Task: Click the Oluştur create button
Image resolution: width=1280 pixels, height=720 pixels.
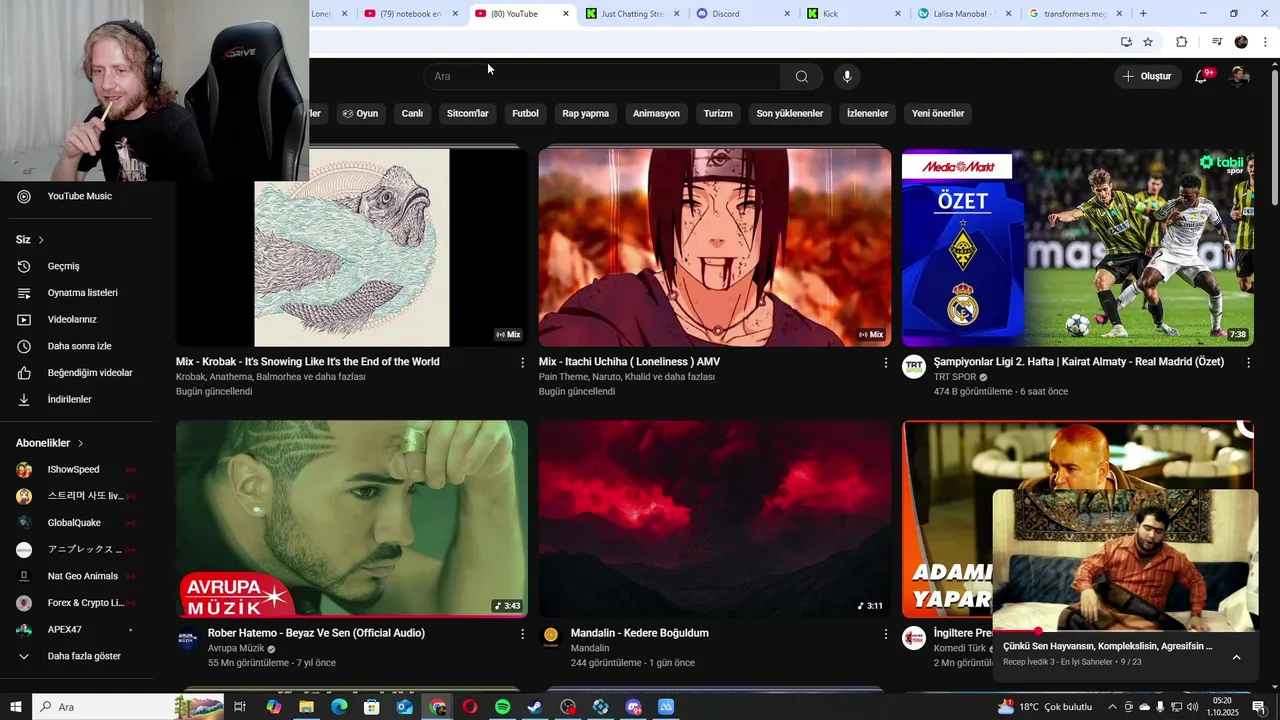Action: pos(1146,76)
